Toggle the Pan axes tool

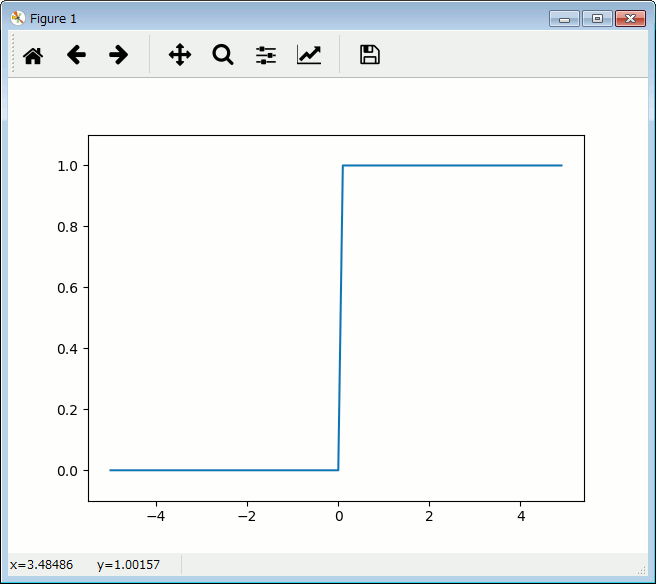click(x=179, y=55)
